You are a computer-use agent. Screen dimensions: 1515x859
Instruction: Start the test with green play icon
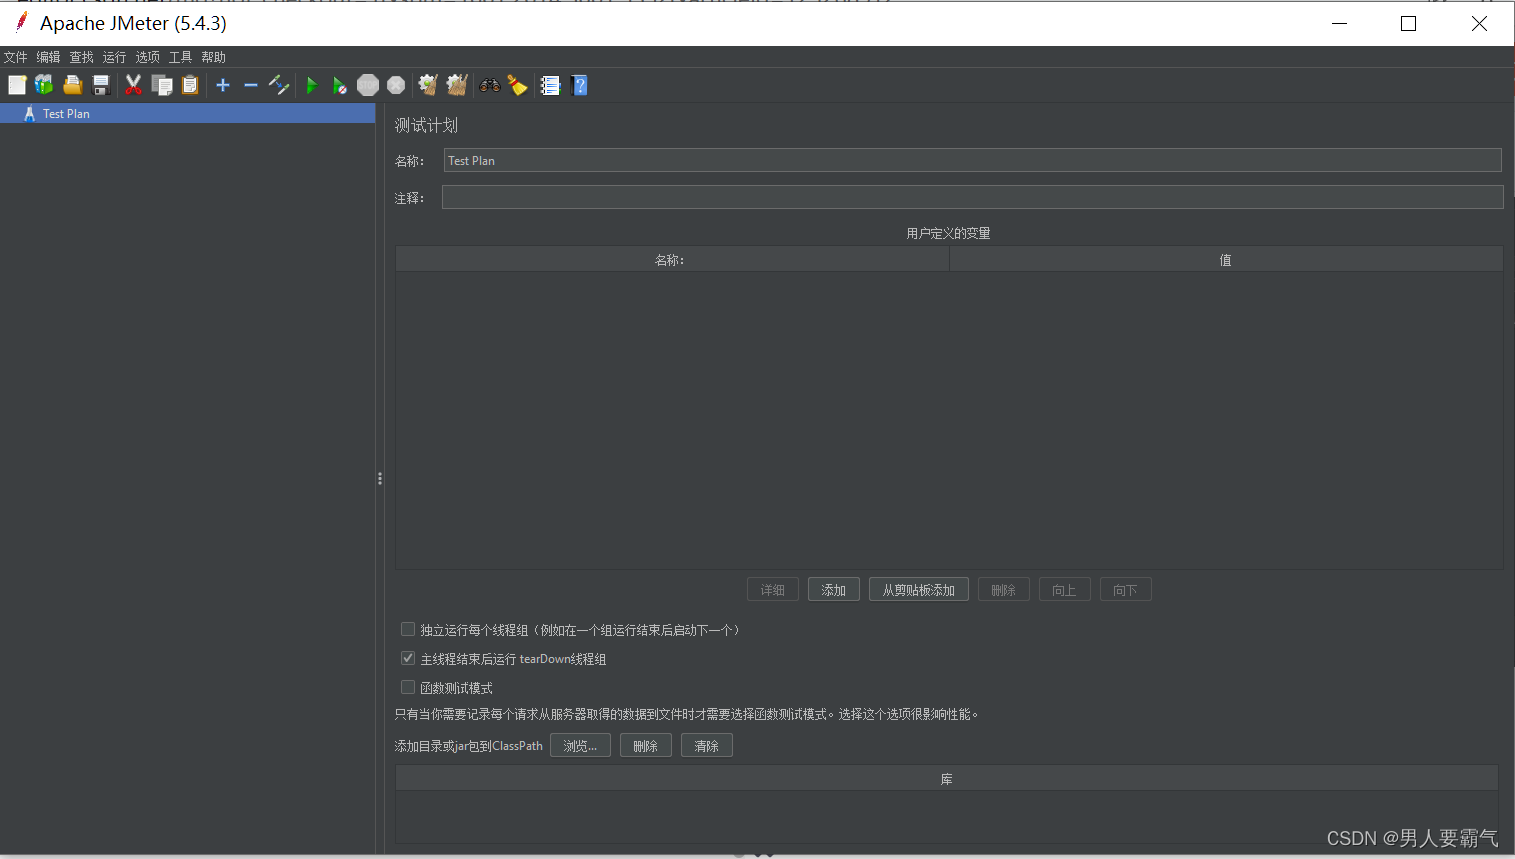pos(312,86)
